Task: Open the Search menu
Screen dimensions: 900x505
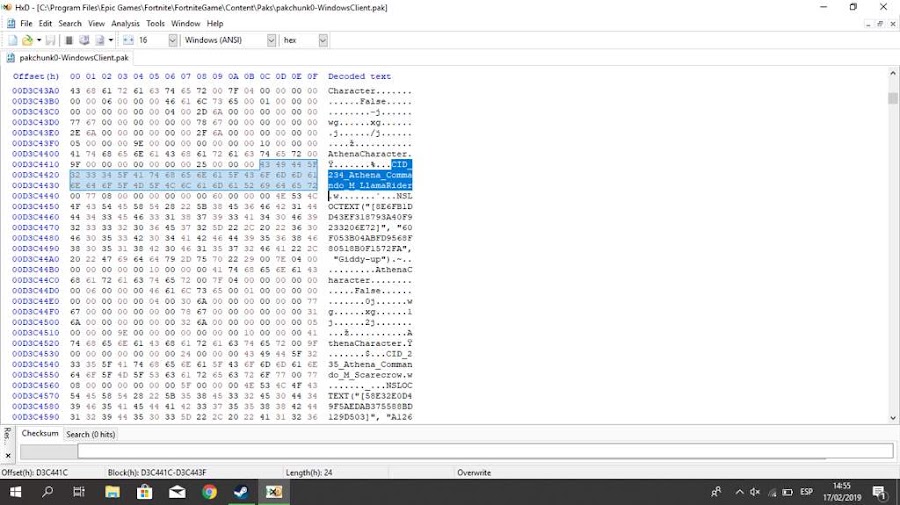Action: coord(70,24)
